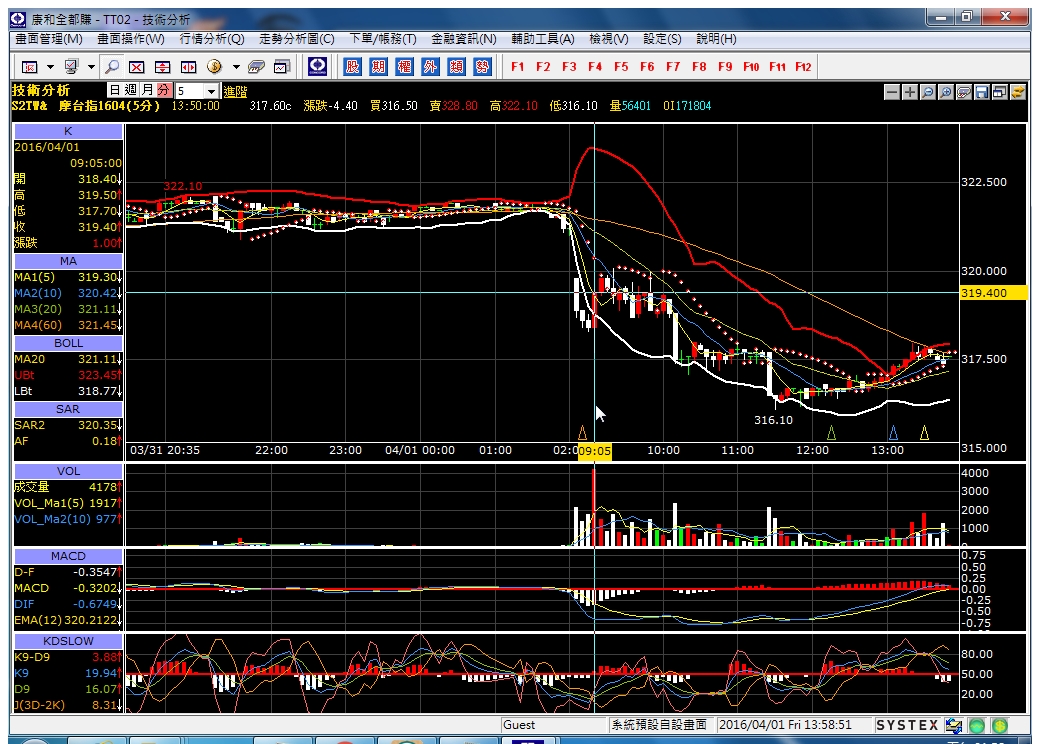Open the 畫面管理(M) menu
1040x744 pixels.
[49, 39]
